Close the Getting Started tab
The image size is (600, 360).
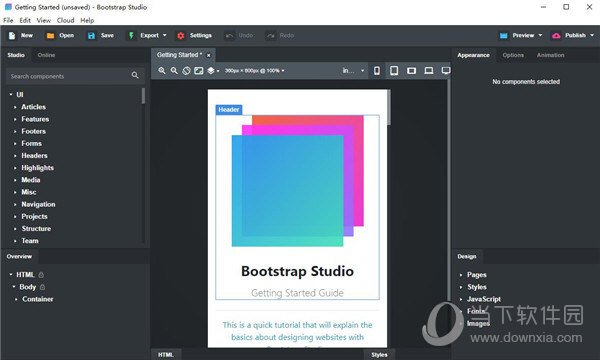tap(209, 55)
